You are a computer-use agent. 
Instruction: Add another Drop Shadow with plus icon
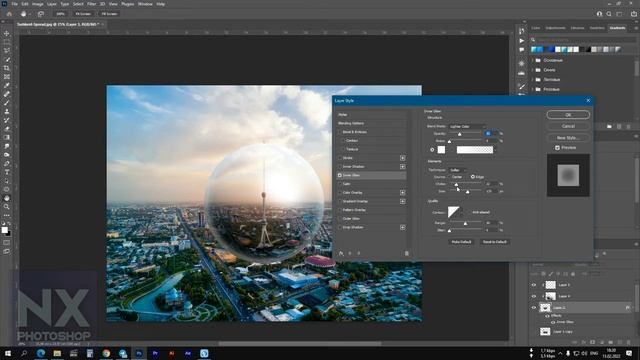[x=402, y=227]
